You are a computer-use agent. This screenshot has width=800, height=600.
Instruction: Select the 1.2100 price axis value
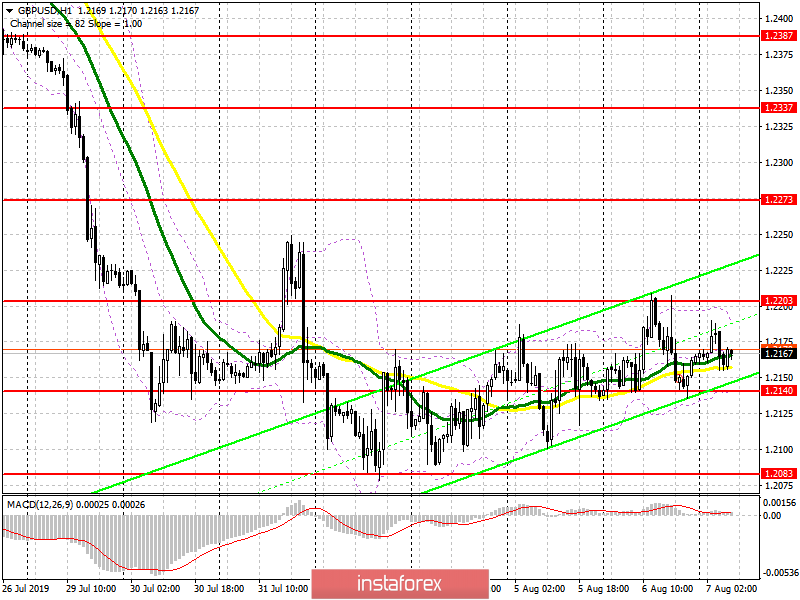point(779,449)
